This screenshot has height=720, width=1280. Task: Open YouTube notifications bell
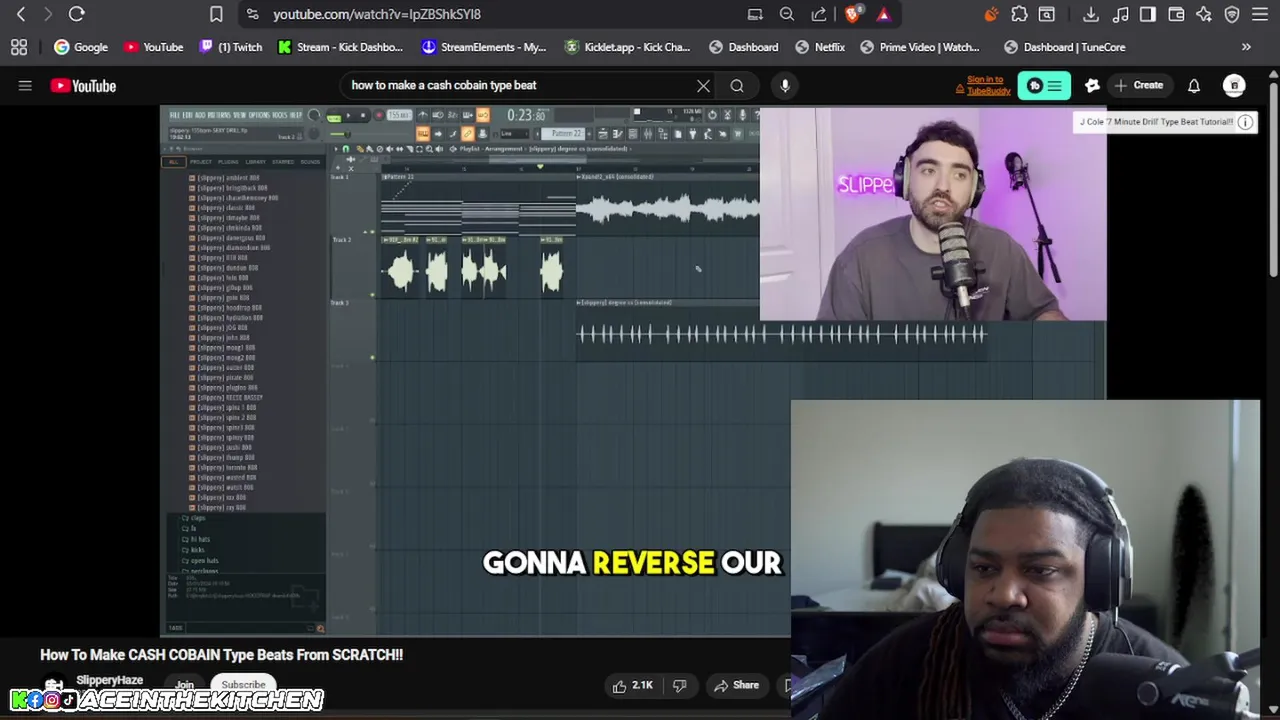tap(1194, 86)
